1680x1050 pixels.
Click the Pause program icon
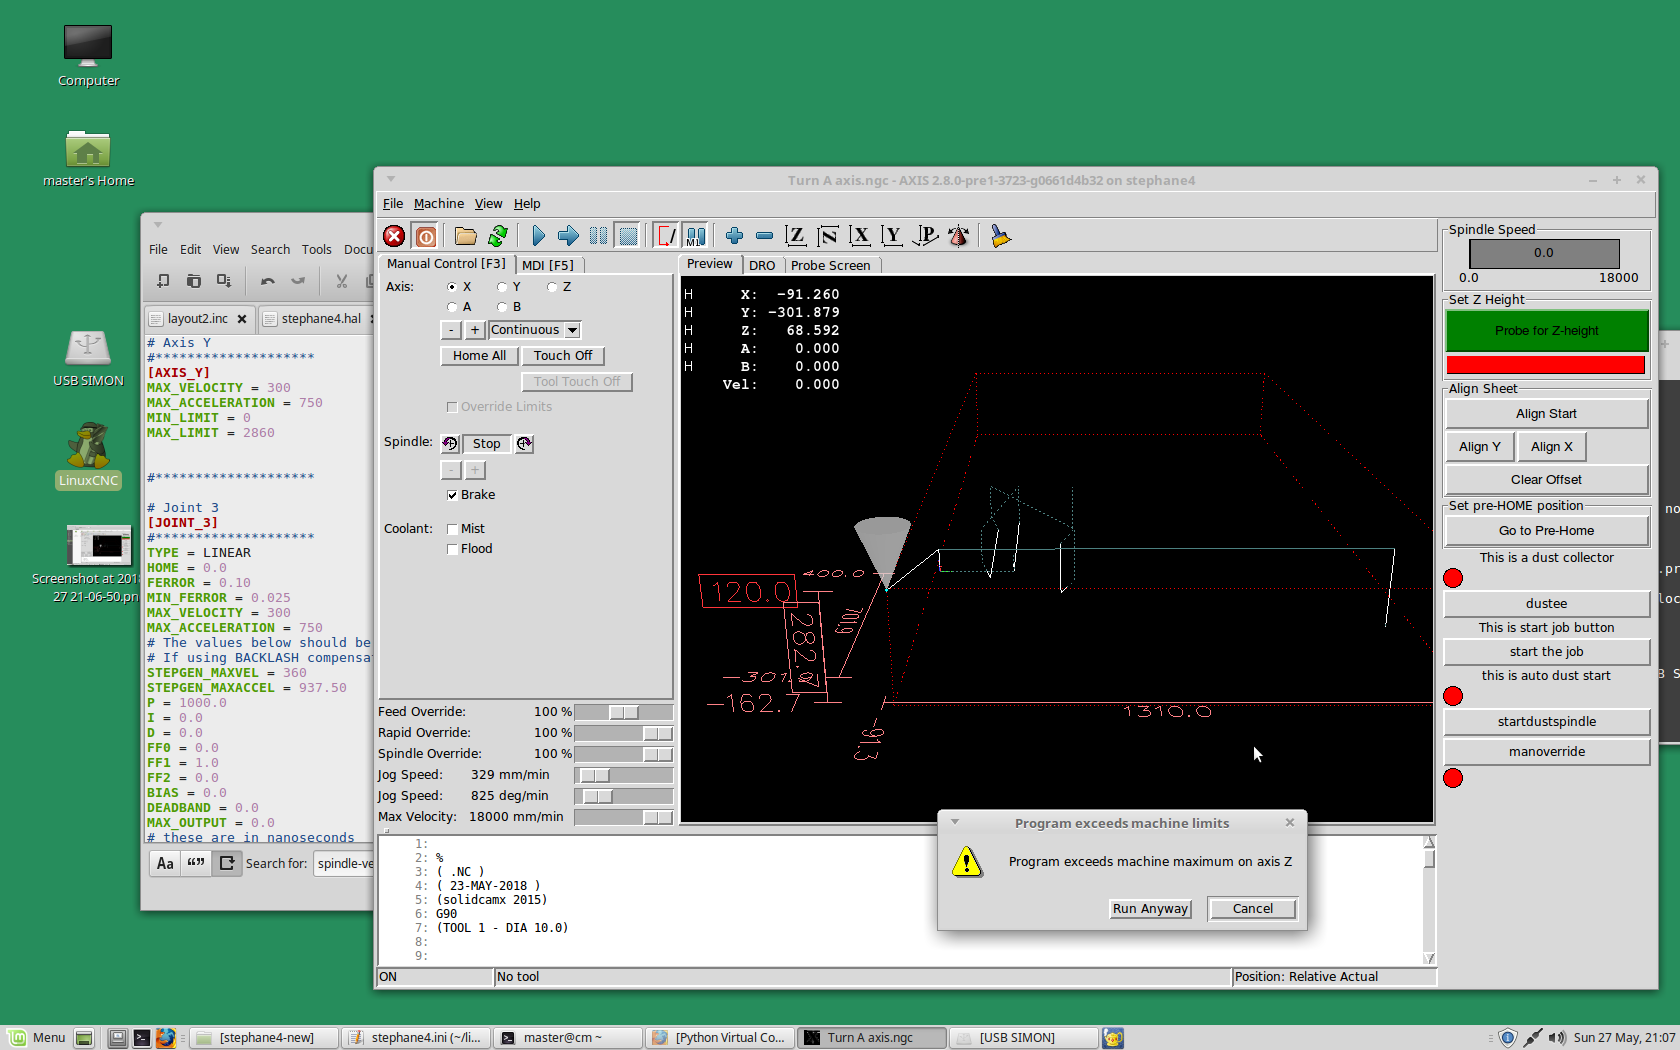pyautogui.click(x=598, y=236)
